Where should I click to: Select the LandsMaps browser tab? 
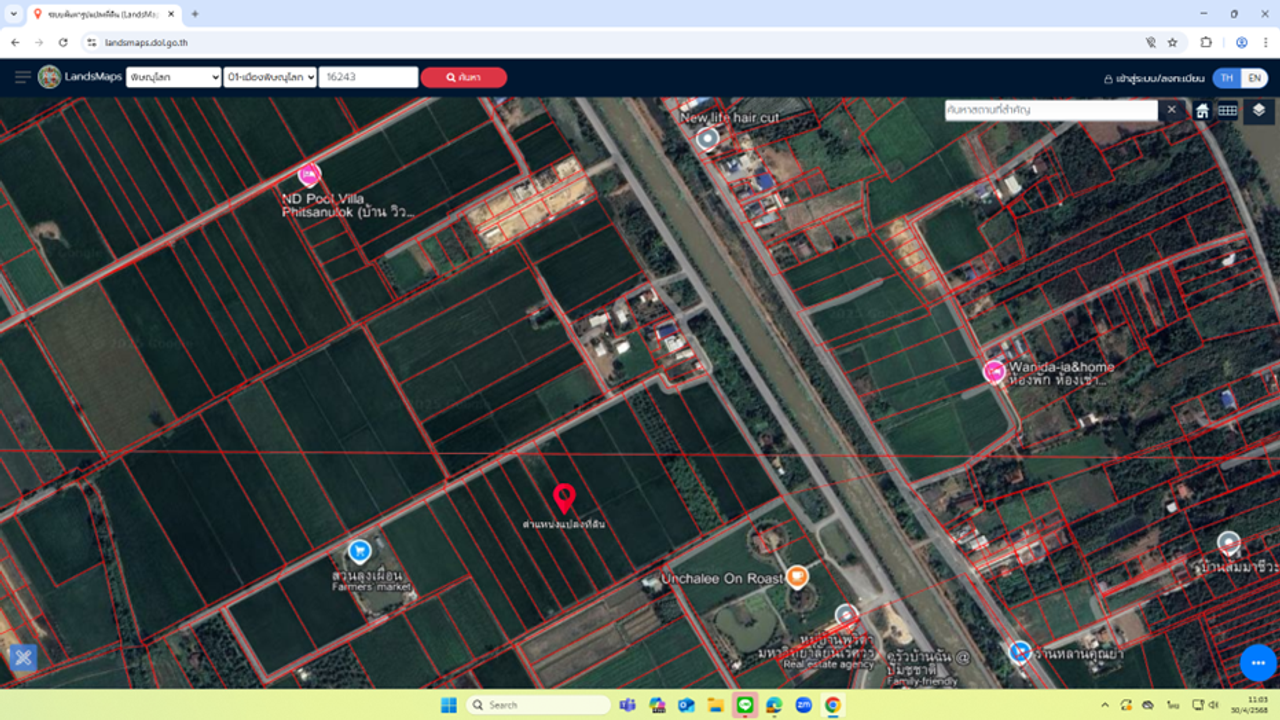point(100,14)
